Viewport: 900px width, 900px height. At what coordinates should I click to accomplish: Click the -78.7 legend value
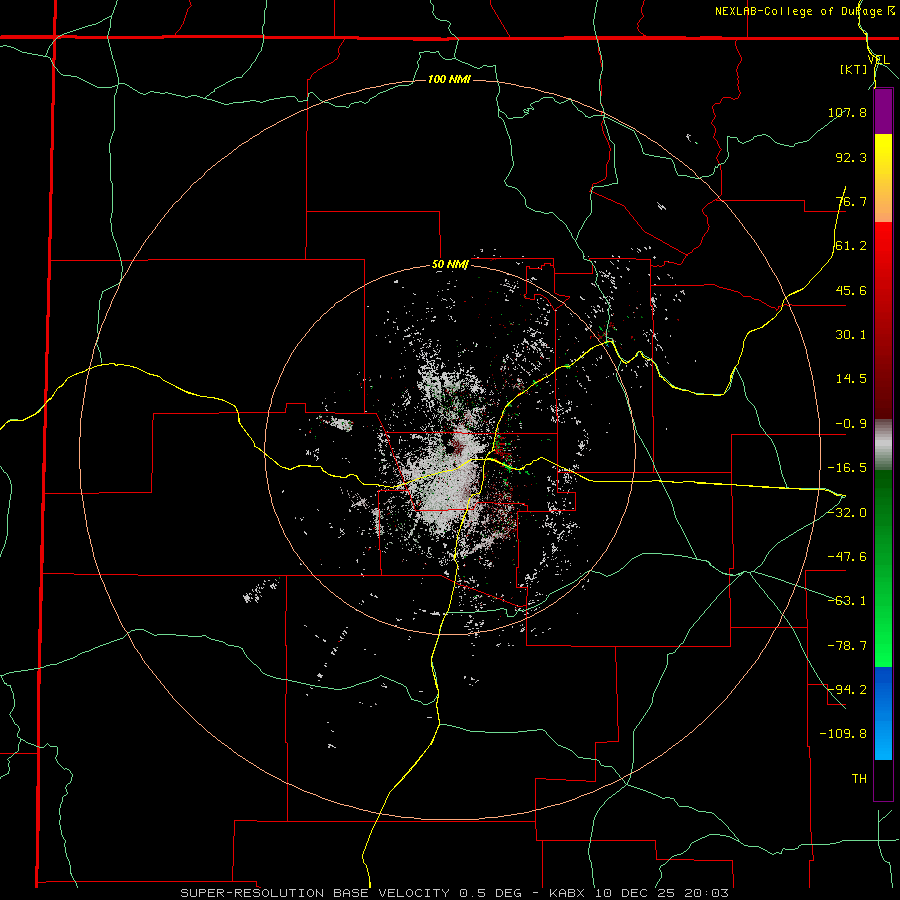coord(847,646)
